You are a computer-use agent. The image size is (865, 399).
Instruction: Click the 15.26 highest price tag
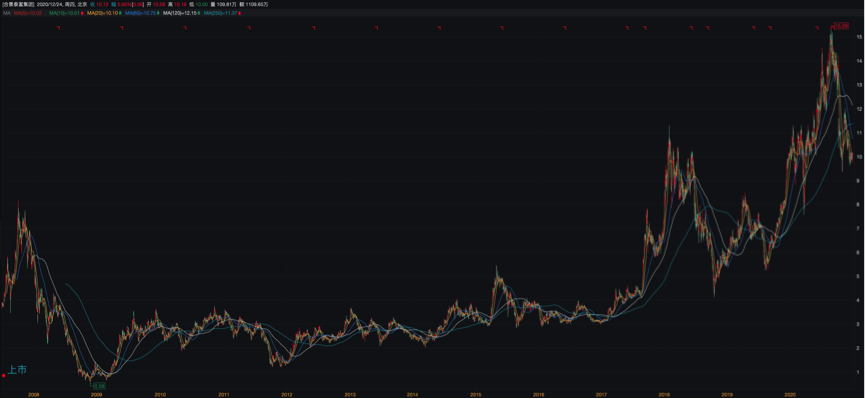click(x=840, y=26)
